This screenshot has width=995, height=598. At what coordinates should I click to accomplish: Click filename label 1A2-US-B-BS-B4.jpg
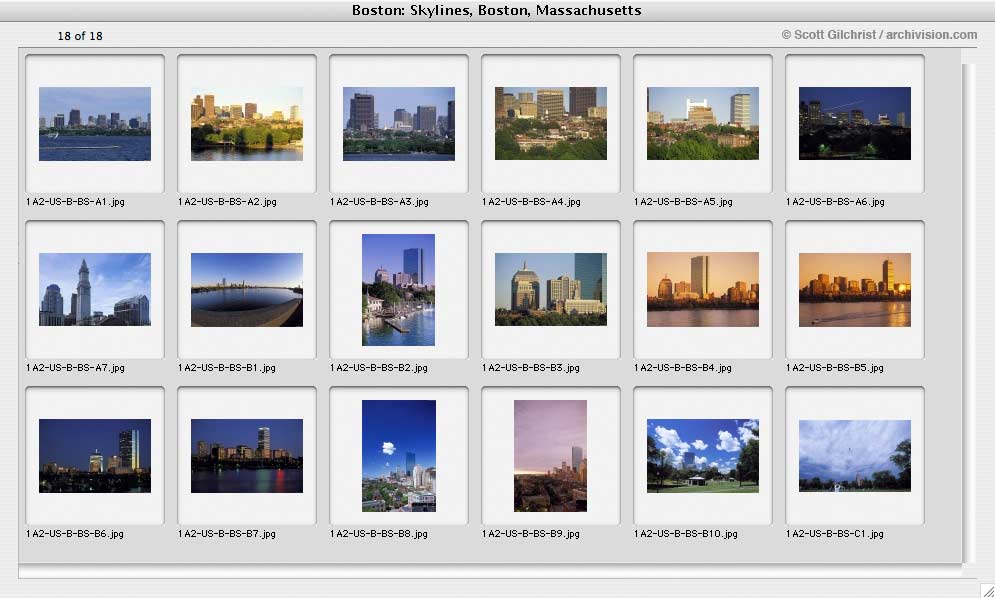(683, 368)
